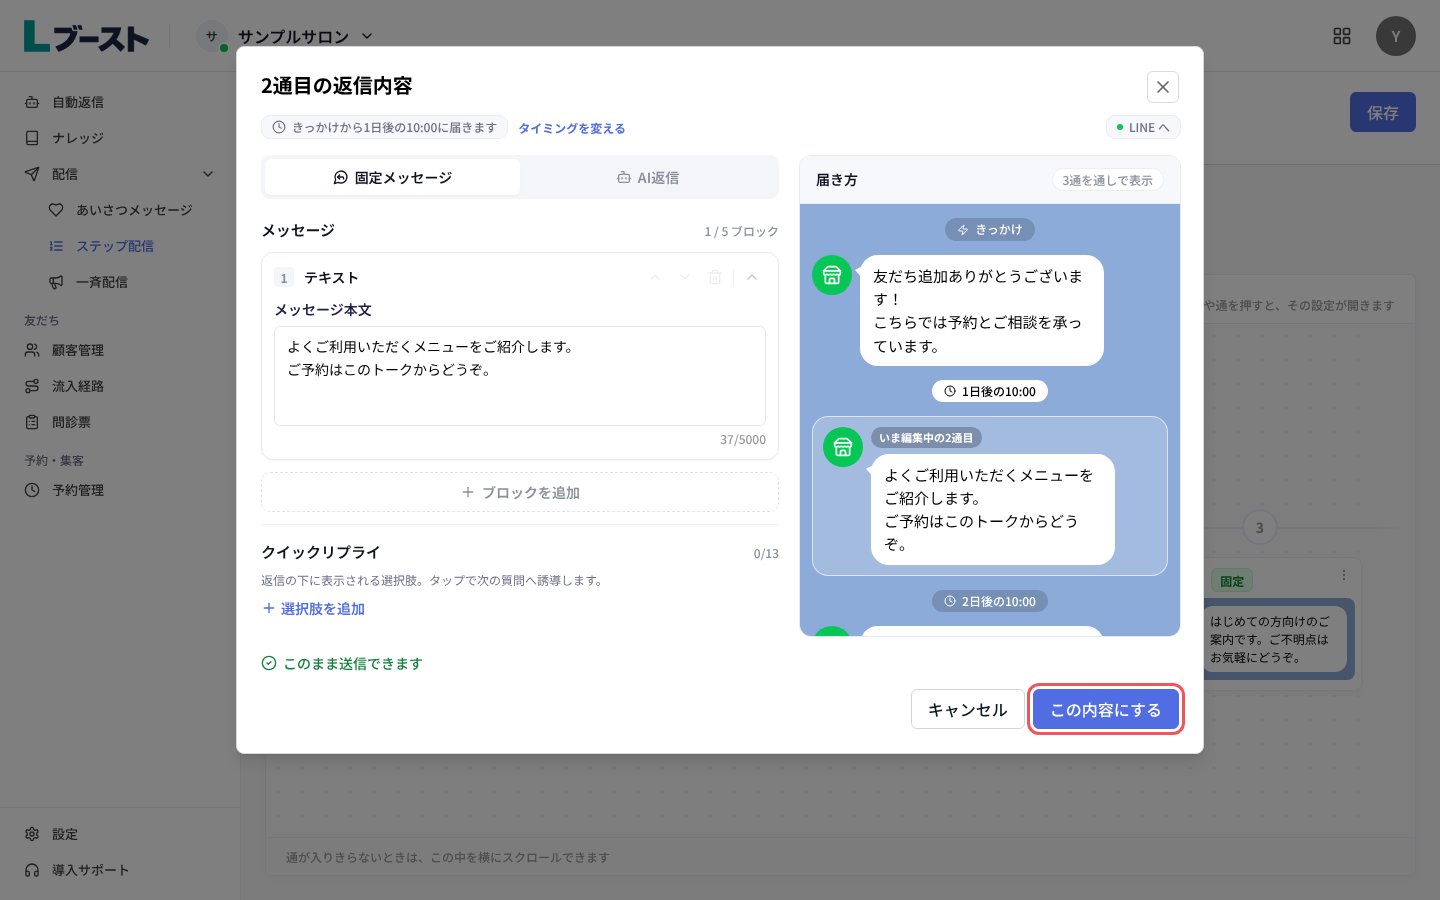The width and height of the screenshot is (1440, 900).
Task: Collapse the LINE channel chip
Action: tap(1143, 128)
